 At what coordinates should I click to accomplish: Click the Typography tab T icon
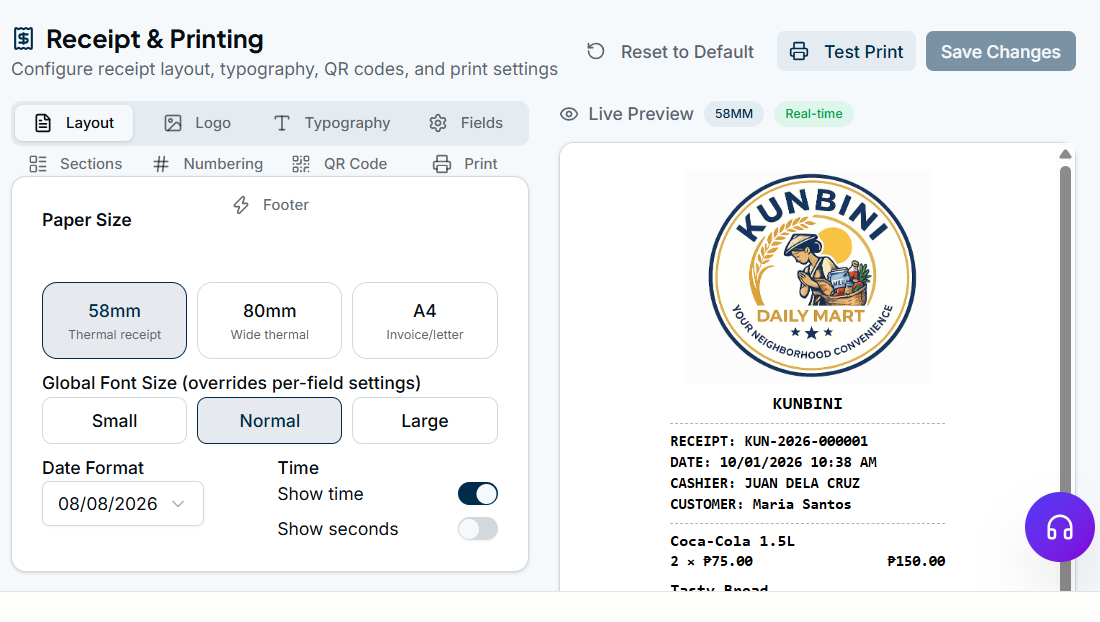coord(281,123)
